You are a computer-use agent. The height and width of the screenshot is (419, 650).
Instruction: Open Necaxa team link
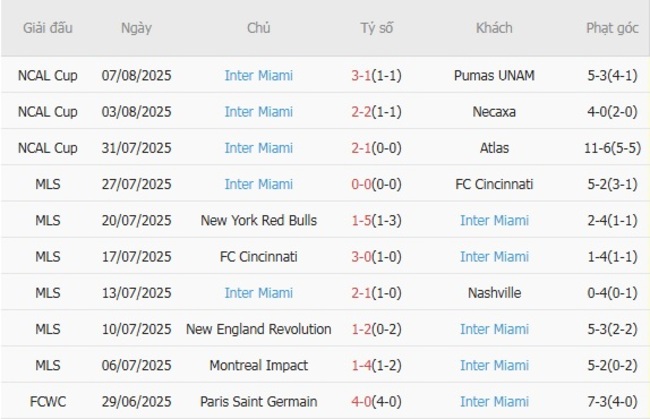[x=494, y=112]
